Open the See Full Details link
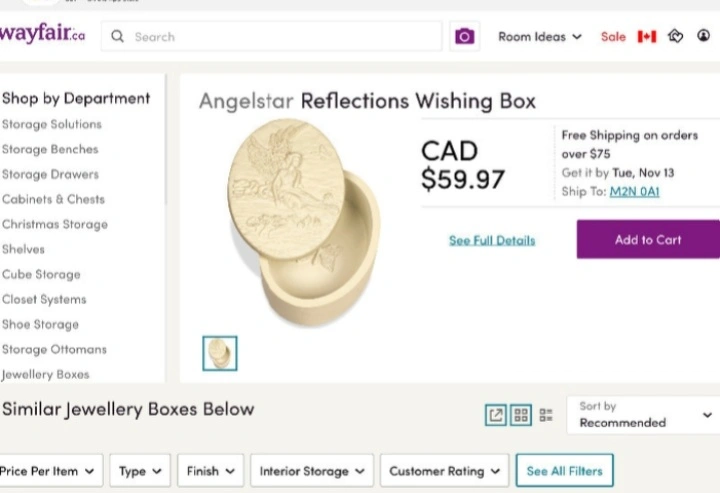This screenshot has height=493, width=720. (492, 241)
